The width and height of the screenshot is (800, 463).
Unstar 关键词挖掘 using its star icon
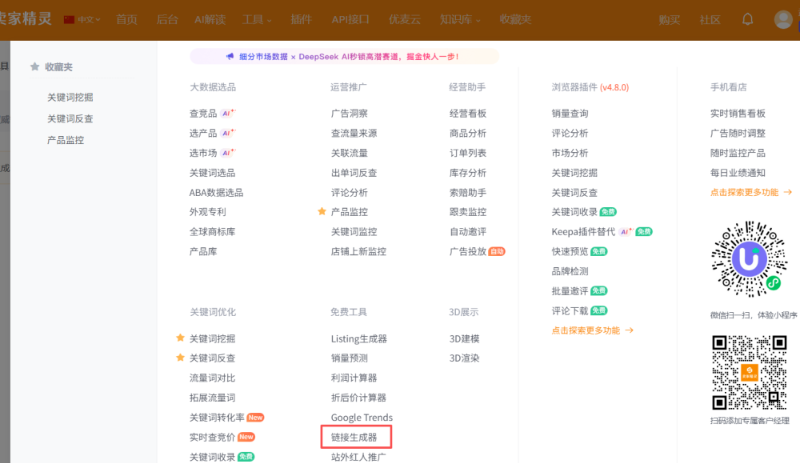click(180, 338)
